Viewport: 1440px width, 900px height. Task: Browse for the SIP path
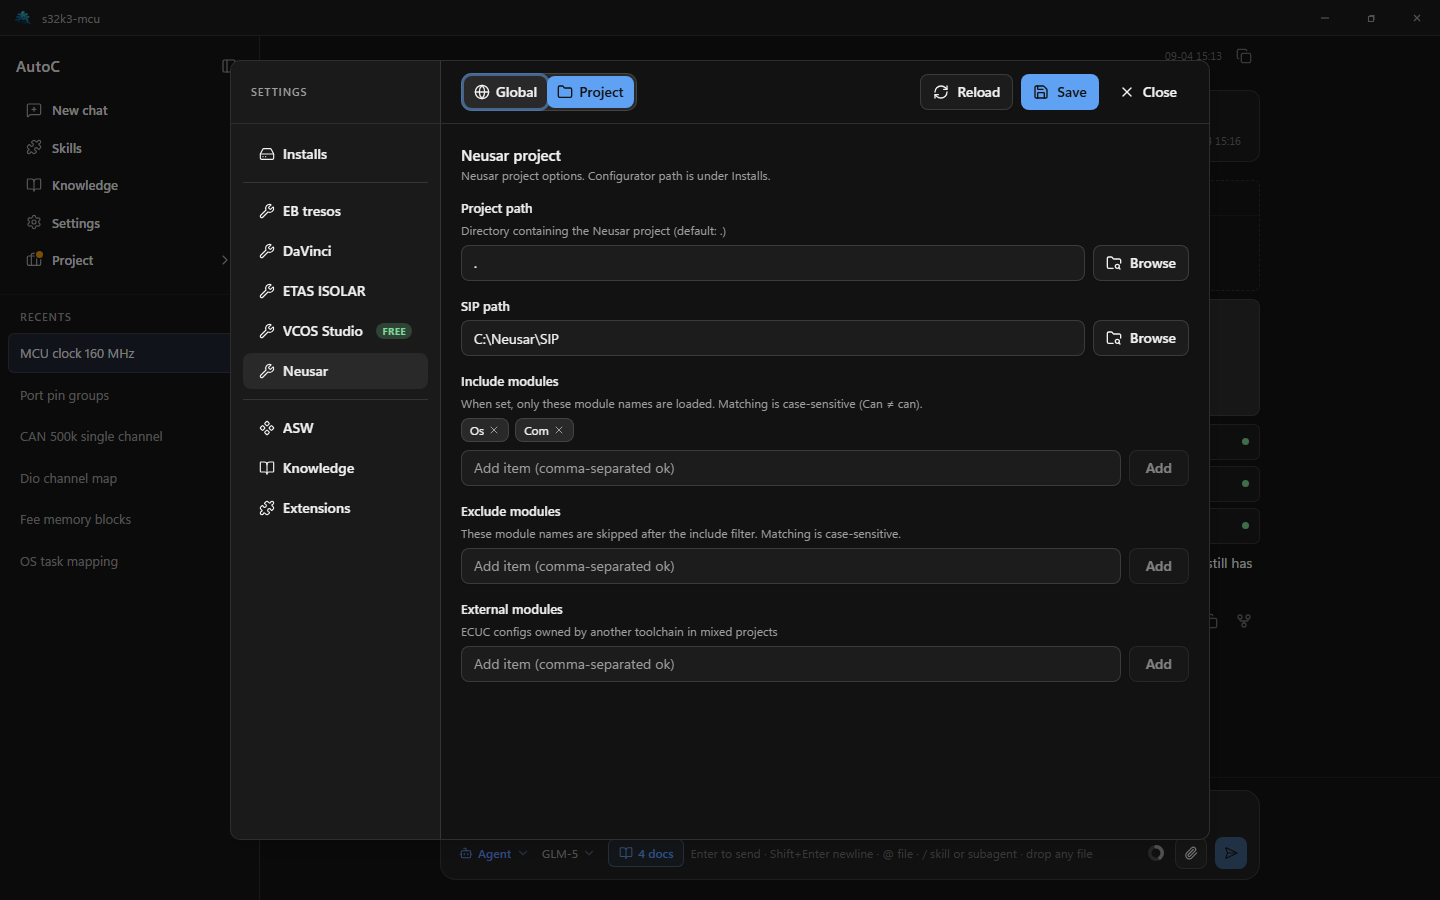click(1140, 338)
